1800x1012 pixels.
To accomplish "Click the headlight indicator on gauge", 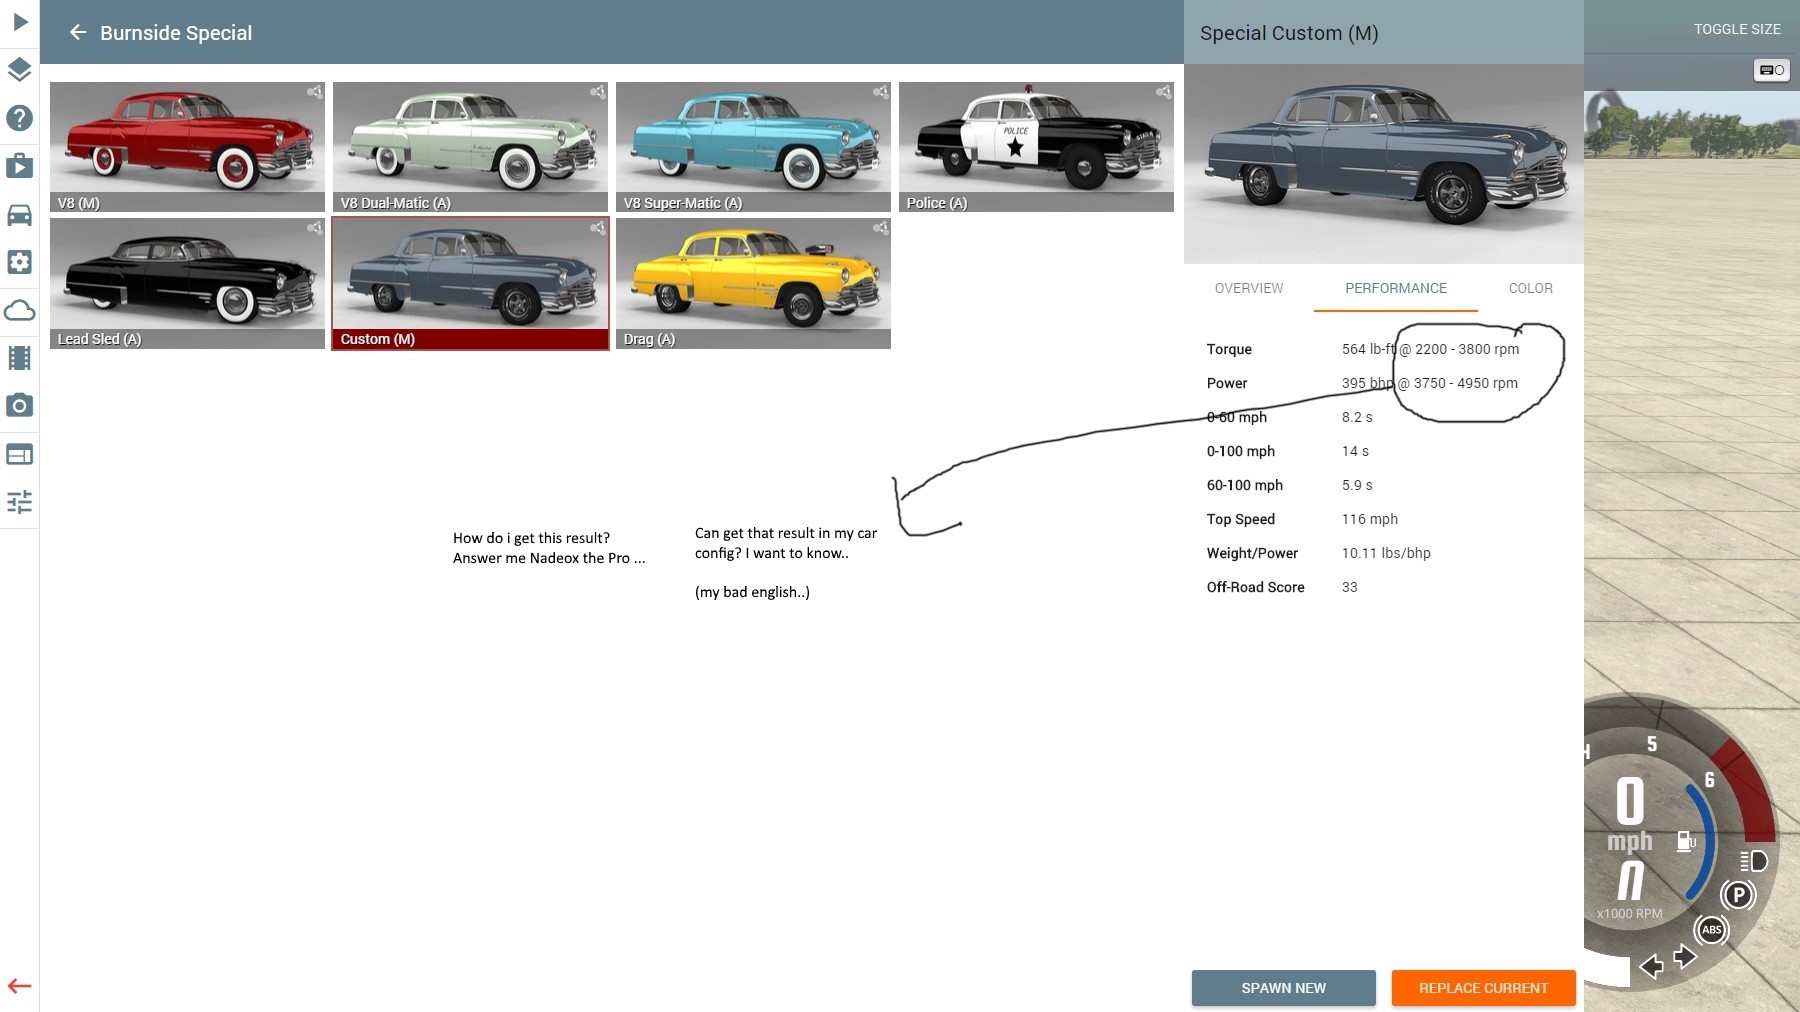I will [x=1753, y=861].
